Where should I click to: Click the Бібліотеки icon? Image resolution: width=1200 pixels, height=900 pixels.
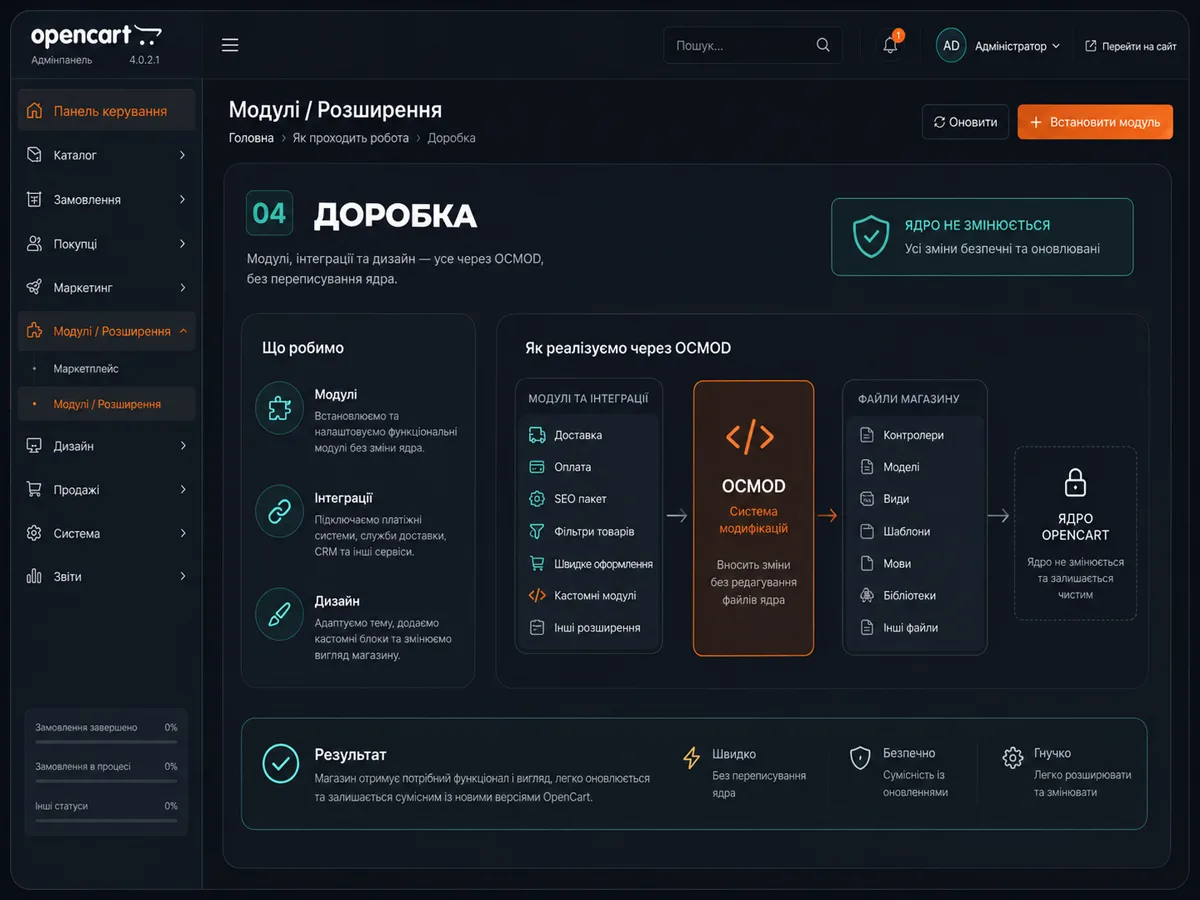coord(867,595)
